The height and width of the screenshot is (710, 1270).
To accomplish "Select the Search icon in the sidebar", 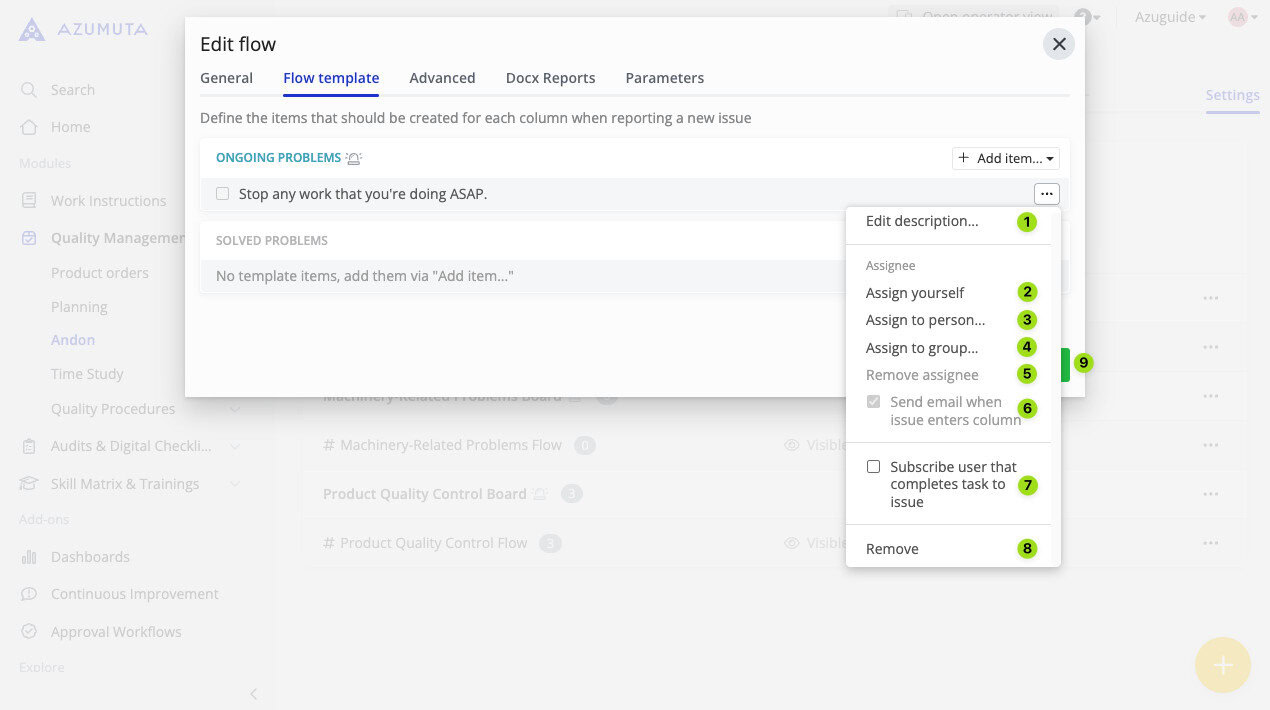I will pos(28,89).
